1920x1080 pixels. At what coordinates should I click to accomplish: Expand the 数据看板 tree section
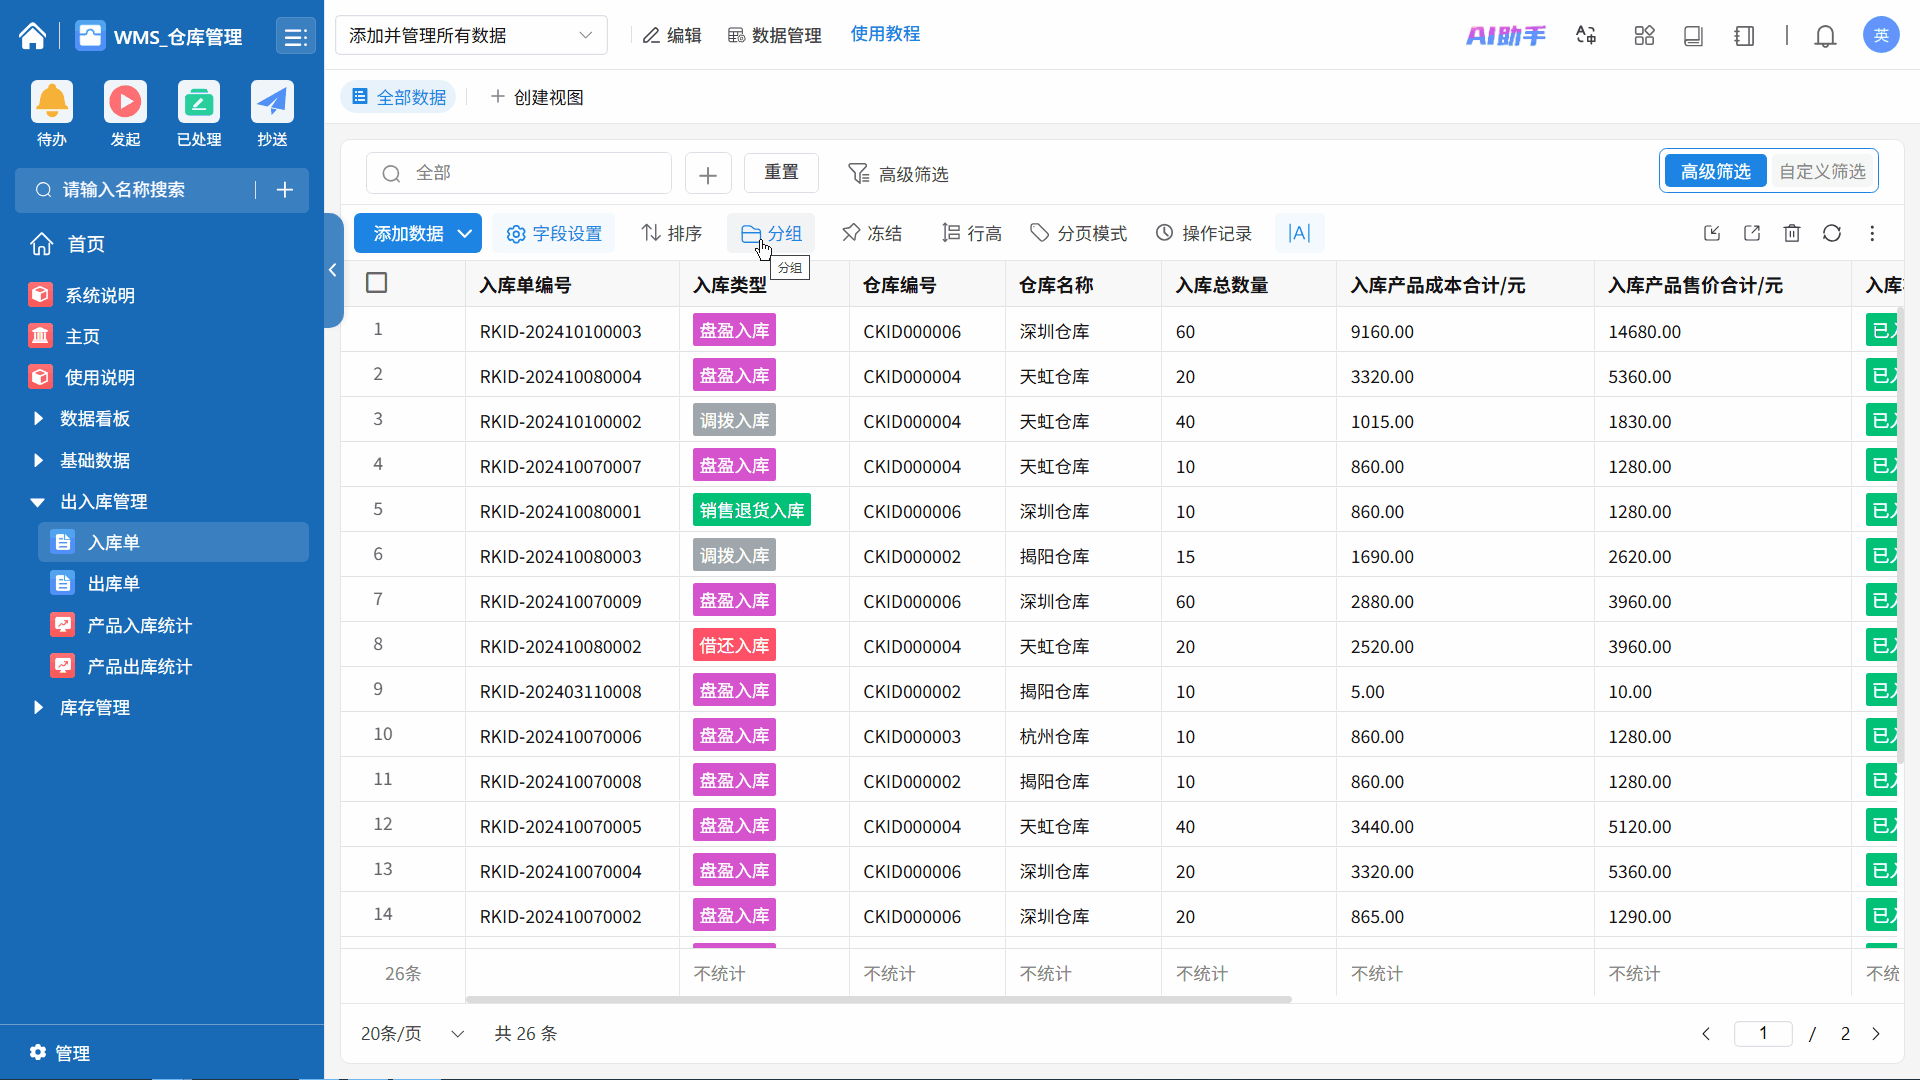pos(38,418)
